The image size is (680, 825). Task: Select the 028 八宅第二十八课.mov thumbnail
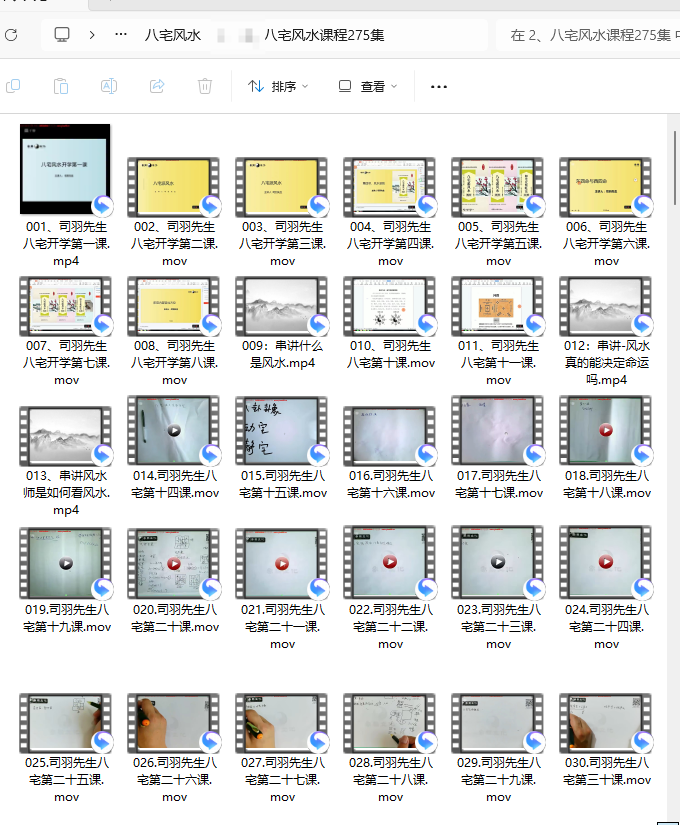pos(389,723)
